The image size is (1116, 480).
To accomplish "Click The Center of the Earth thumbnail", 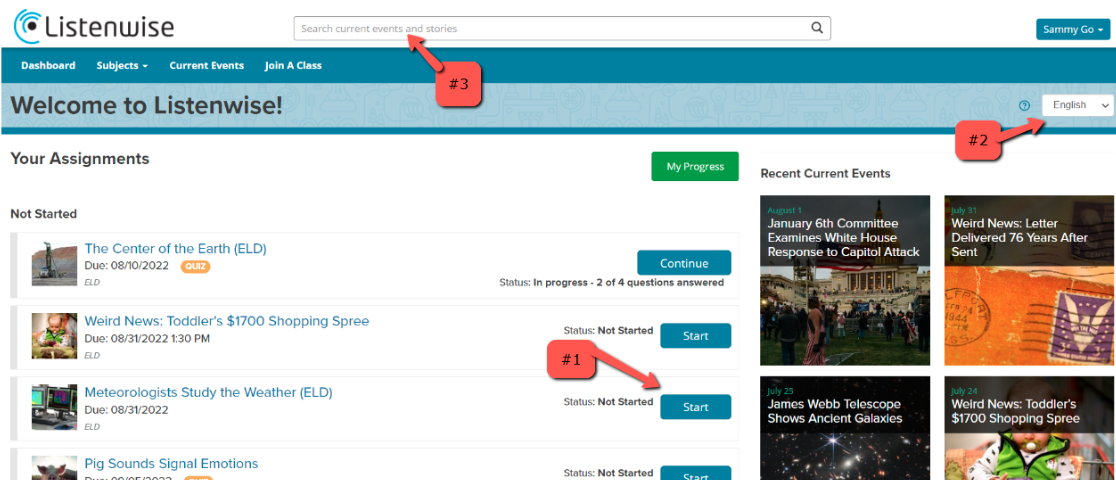I will coord(54,264).
